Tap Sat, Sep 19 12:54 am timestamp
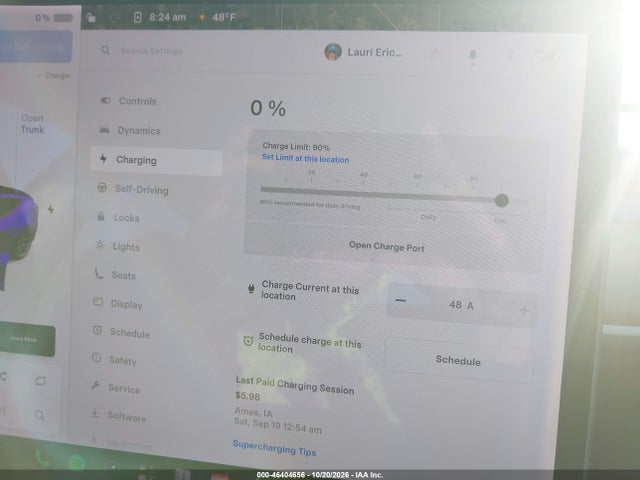The image size is (640, 480). [x=278, y=424]
